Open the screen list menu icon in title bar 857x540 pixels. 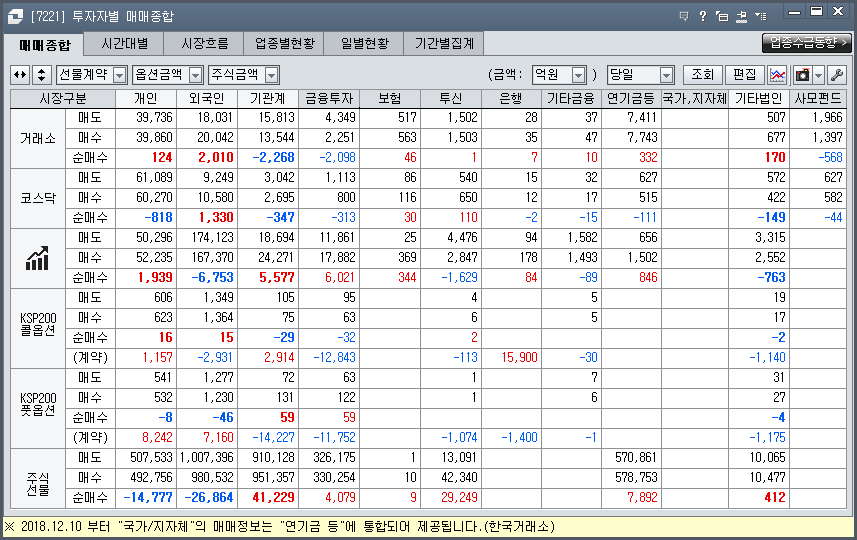(x=760, y=16)
